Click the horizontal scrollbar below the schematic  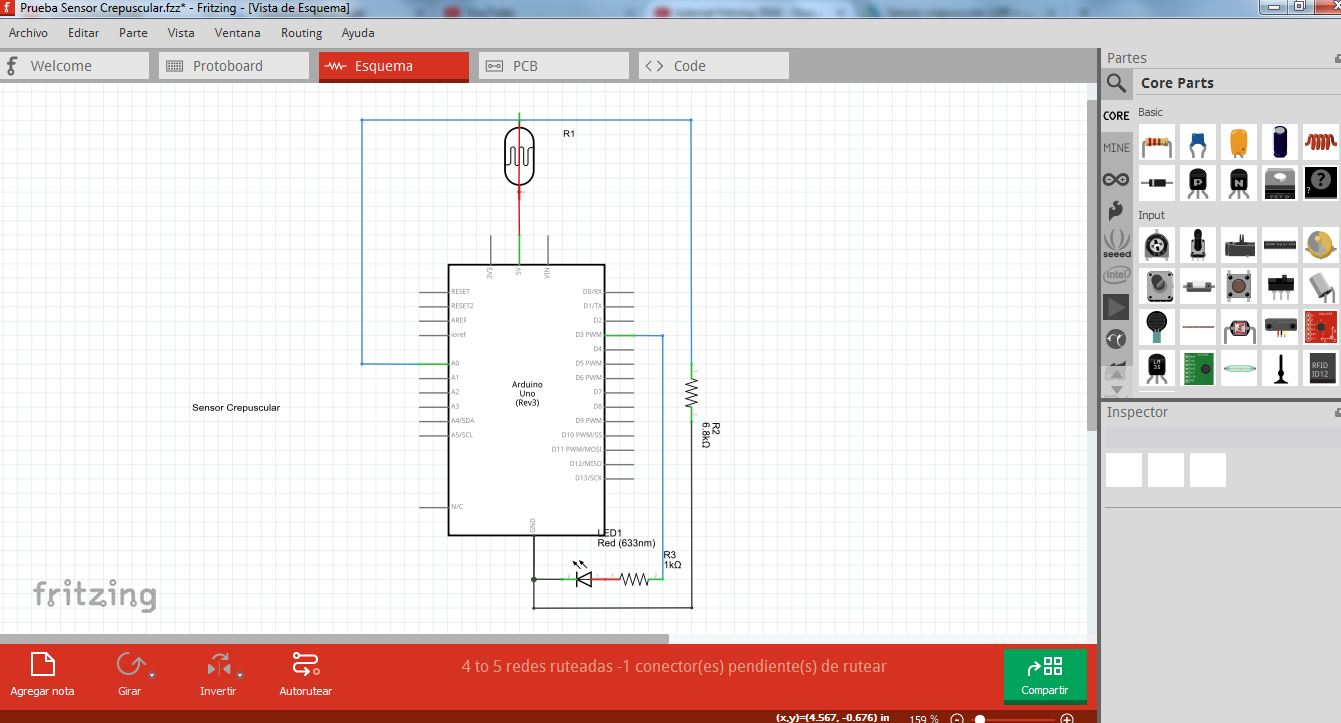[x=330, y=637]
